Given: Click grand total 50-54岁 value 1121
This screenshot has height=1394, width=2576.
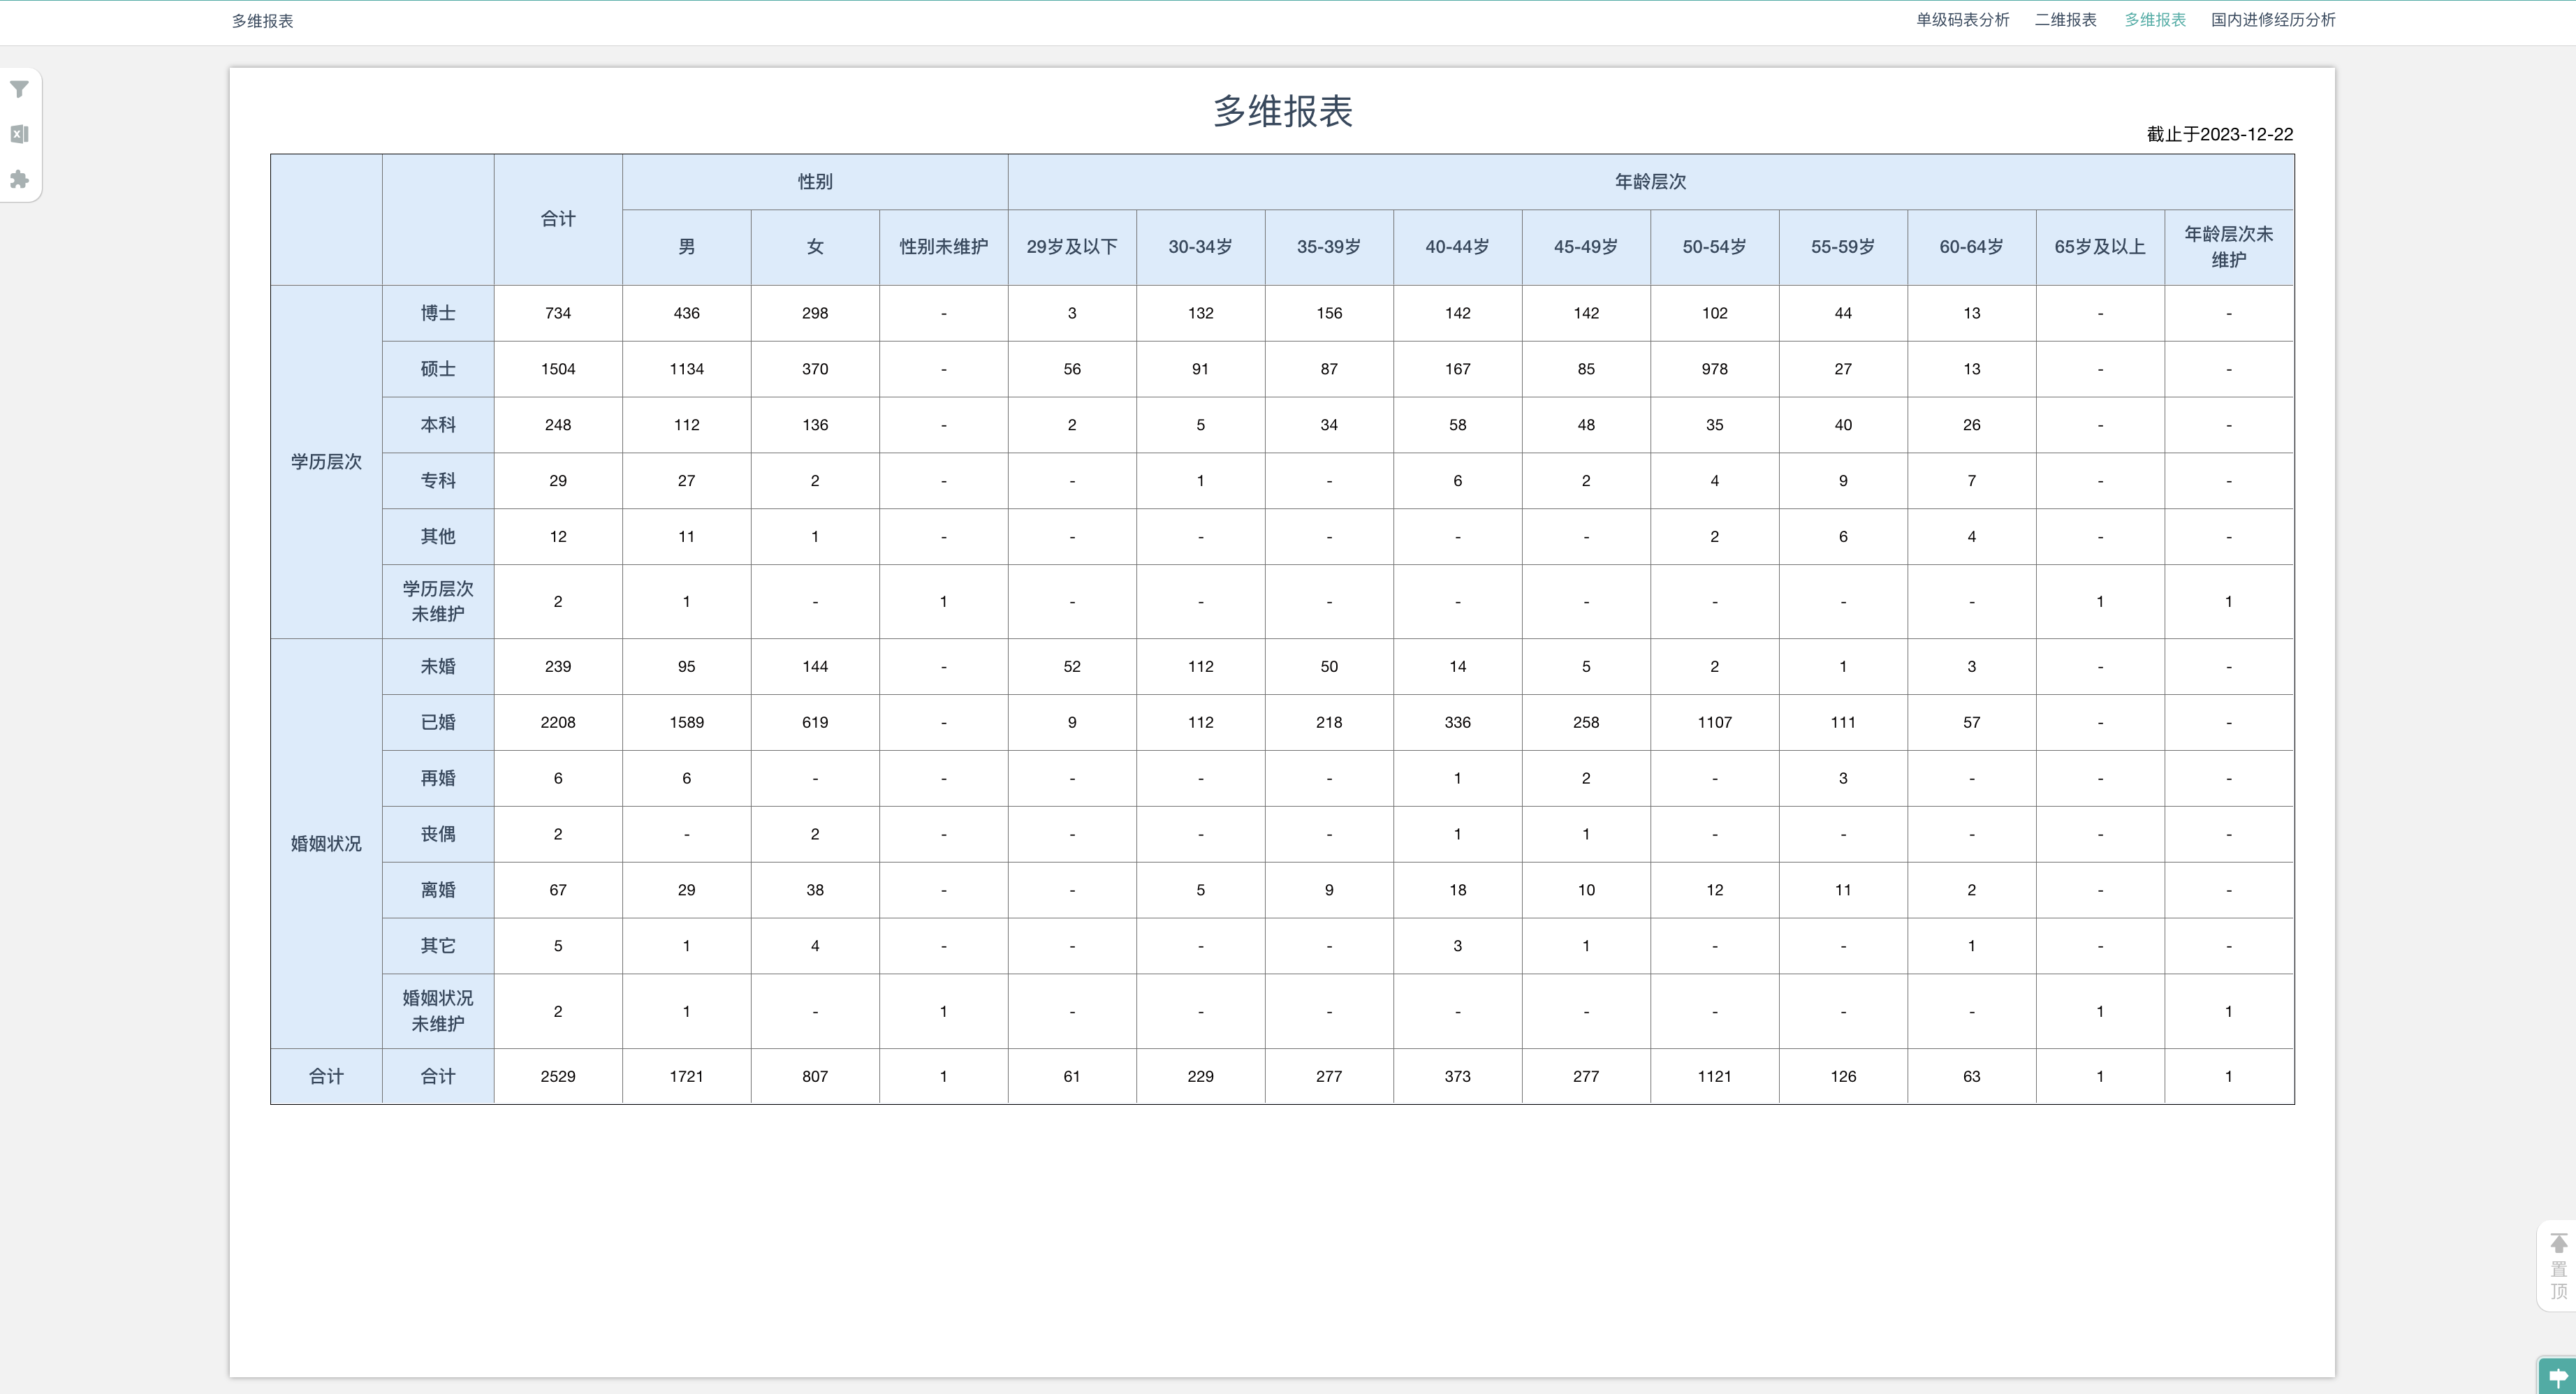Looking at the screenshot, I should [1714, 1076].
